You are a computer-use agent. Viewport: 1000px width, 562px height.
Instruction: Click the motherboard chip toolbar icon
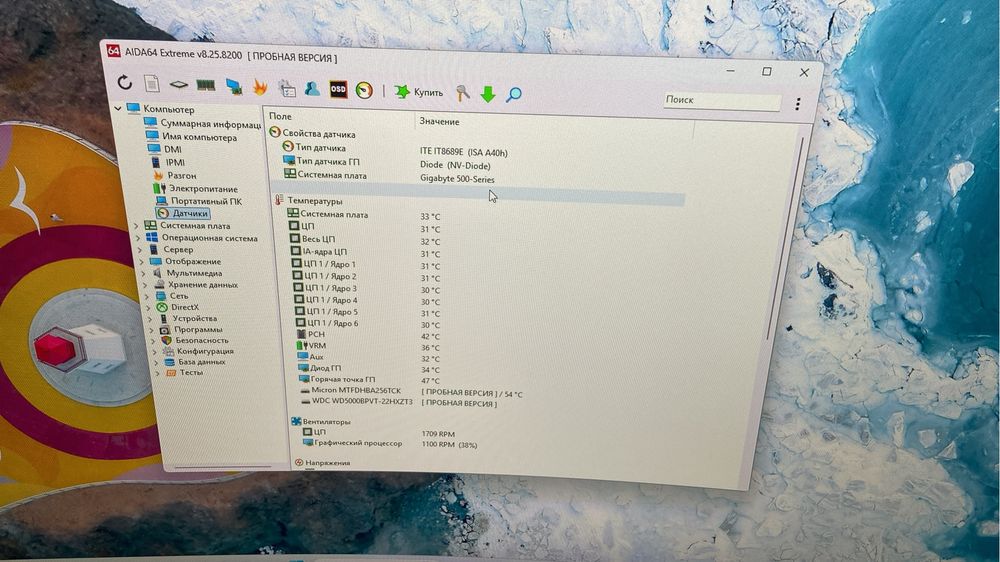(178, 84)
